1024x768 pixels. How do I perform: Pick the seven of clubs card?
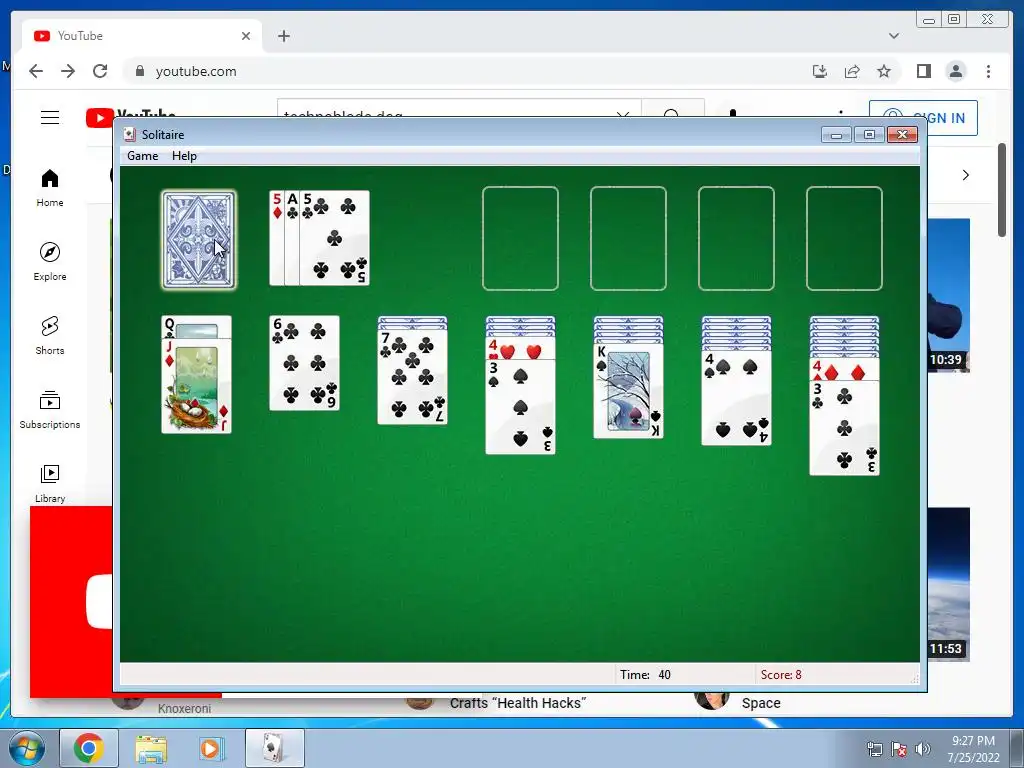coord(413,377)
